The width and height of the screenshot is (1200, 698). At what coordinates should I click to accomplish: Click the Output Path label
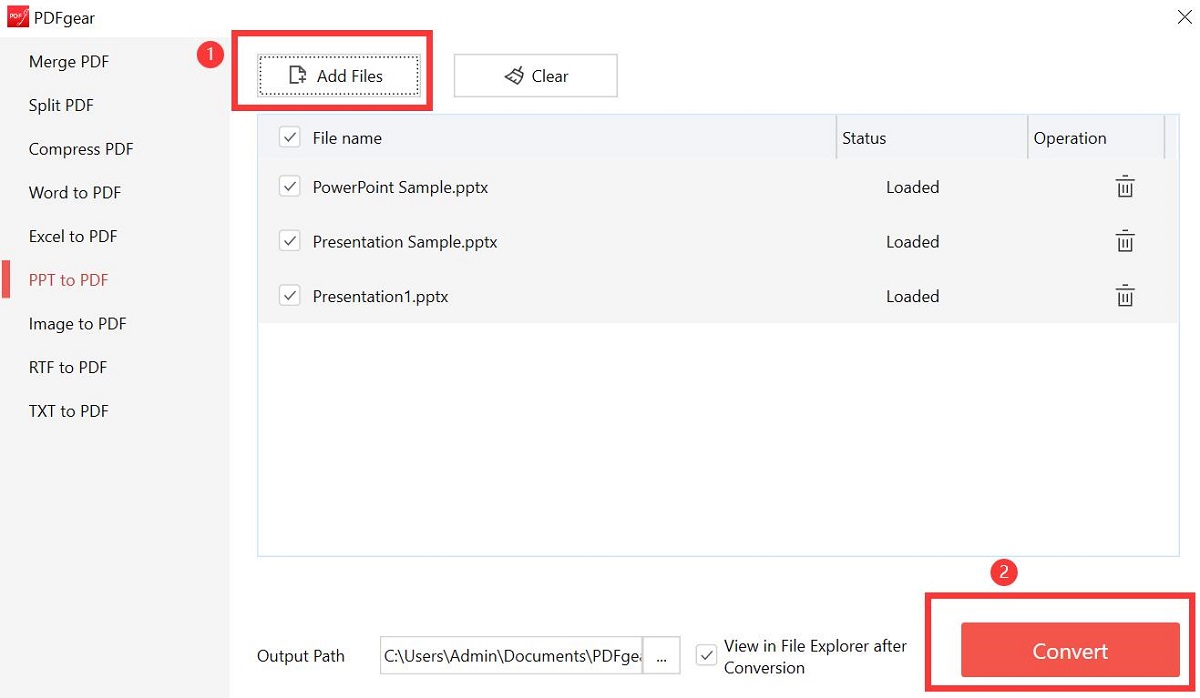click(301, 656)
